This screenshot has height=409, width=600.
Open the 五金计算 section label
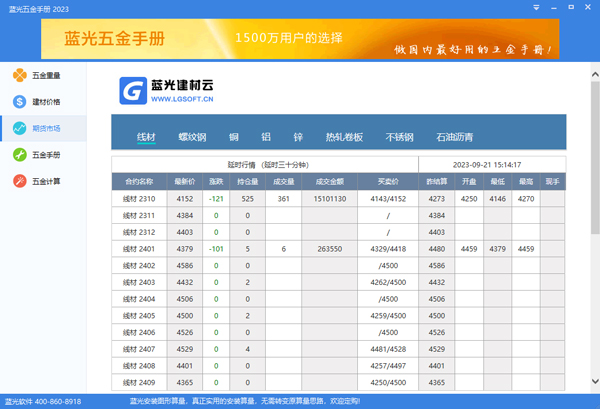coord(46,181)
